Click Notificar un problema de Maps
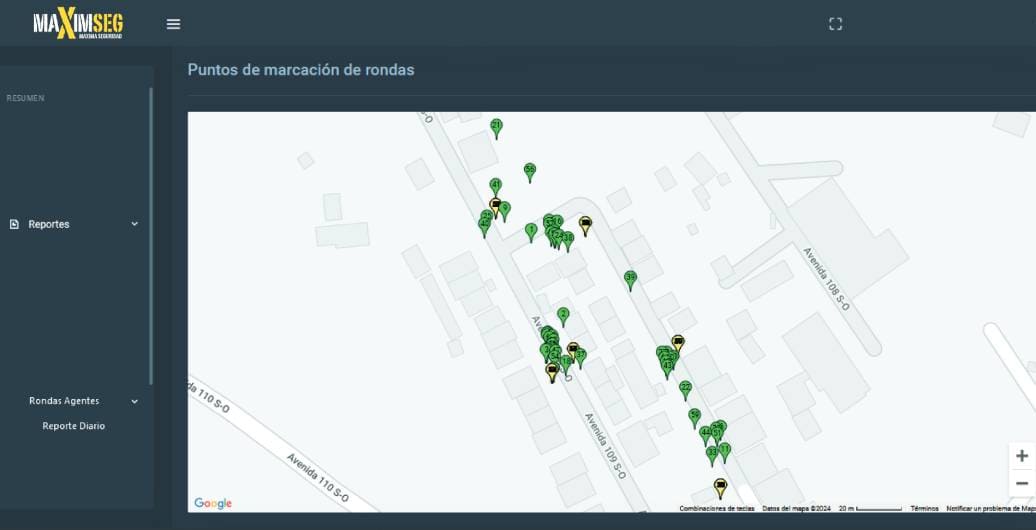 pyautogui.click(x=990, y=508)
